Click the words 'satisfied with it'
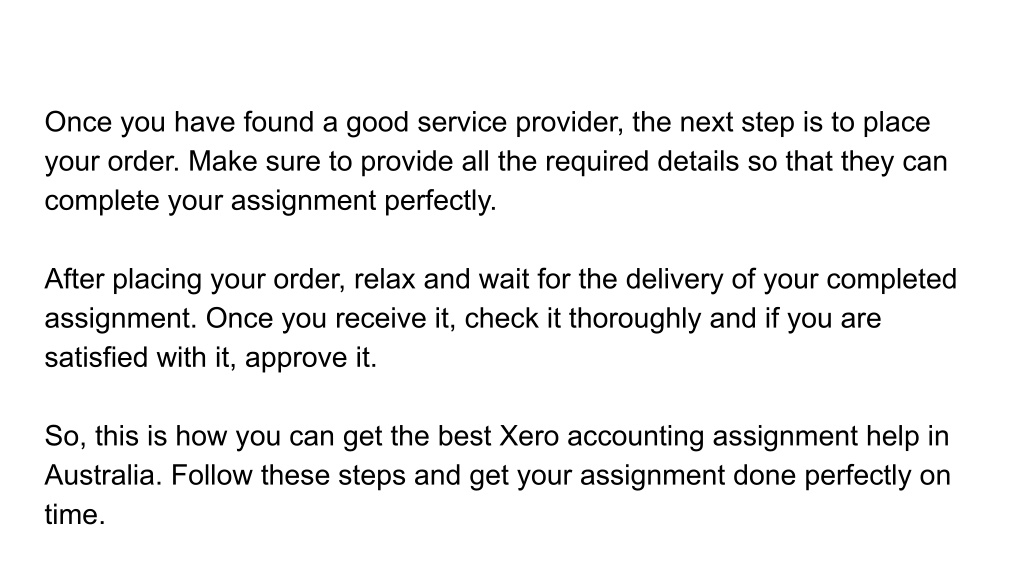The image size is (1024, 576). click(140, 358)
